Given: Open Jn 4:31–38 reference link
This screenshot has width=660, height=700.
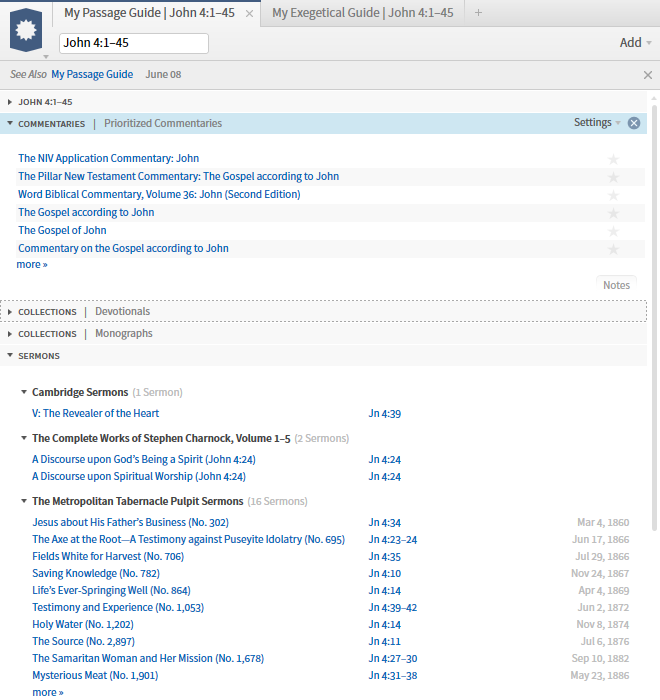Looking at the screenshot, I should (393, 675).
